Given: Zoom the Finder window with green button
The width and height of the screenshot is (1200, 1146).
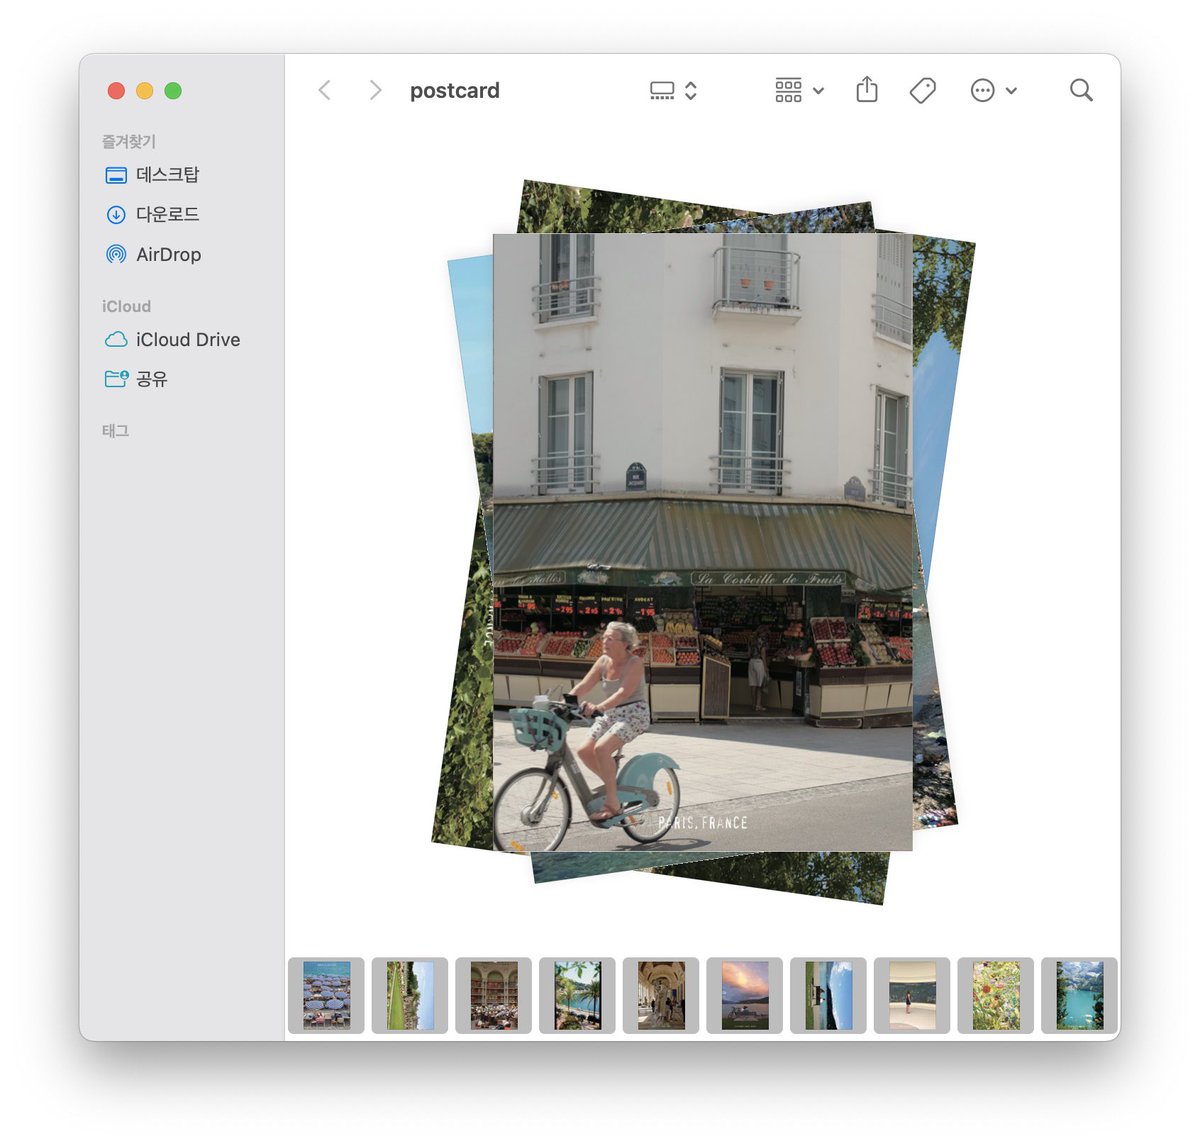Looking at the screenshot, I should [x=173, y=91].
